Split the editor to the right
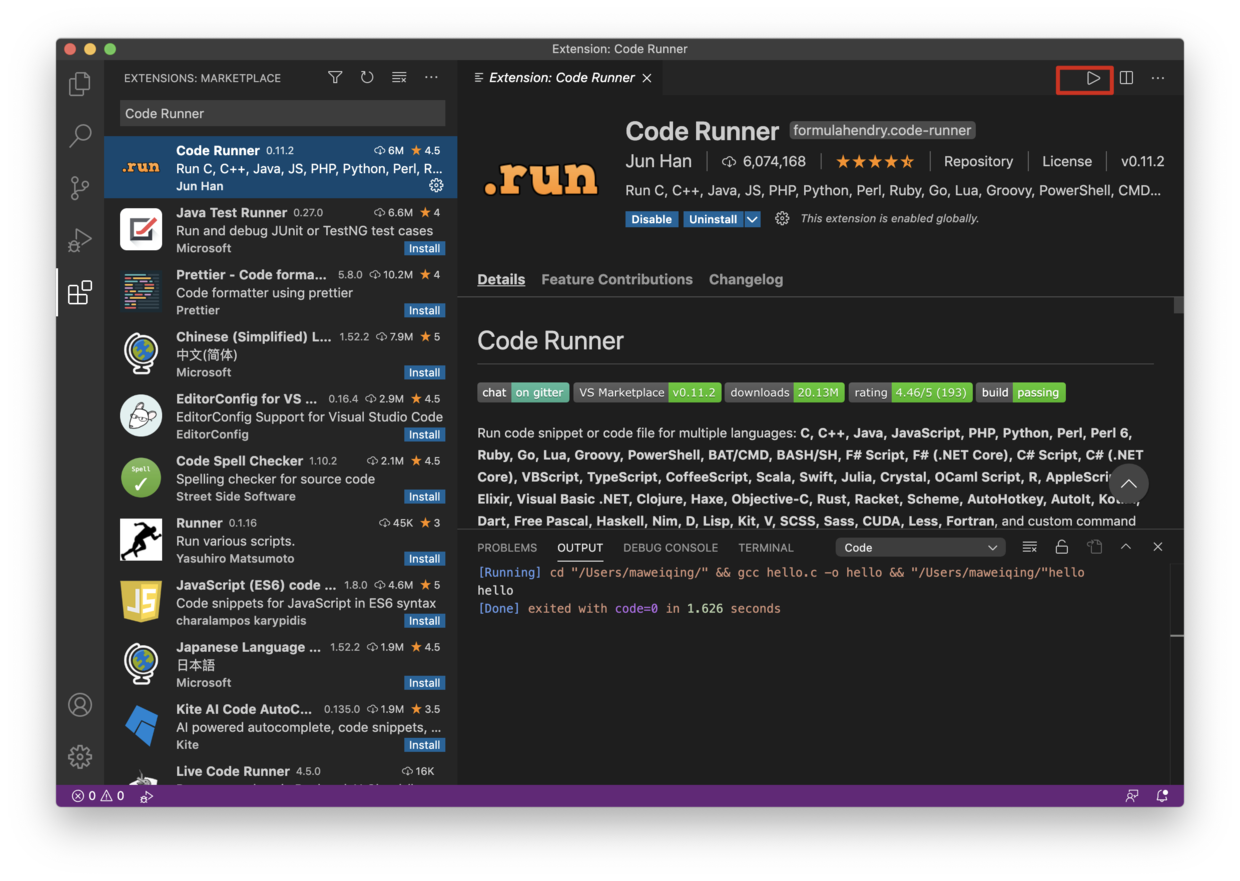 point(1126,78)
